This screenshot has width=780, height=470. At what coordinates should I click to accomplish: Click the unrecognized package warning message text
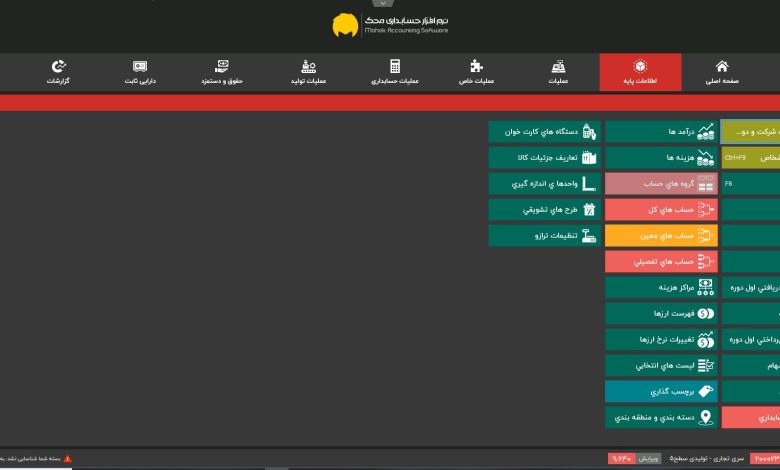(30, 459)
